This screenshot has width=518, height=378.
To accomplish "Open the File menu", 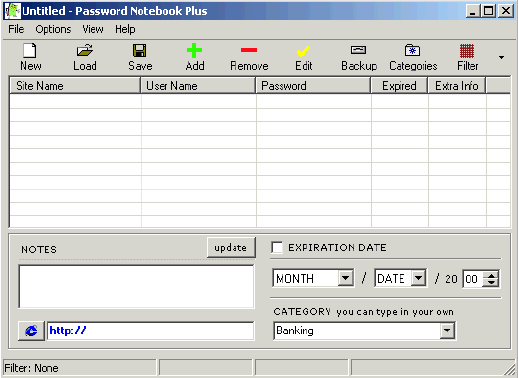I will pos(16,29).
